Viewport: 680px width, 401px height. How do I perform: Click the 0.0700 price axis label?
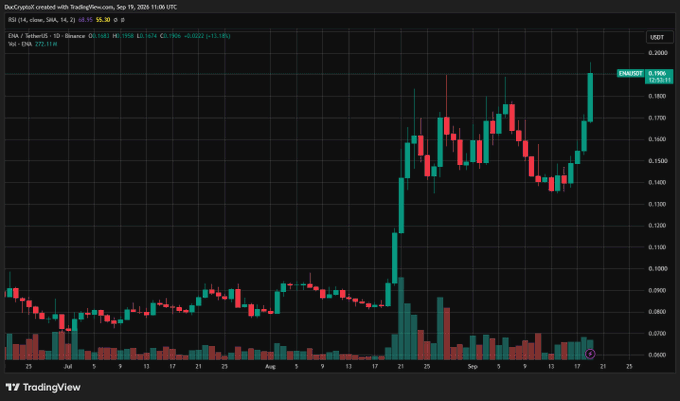click(x=657, y=333)
